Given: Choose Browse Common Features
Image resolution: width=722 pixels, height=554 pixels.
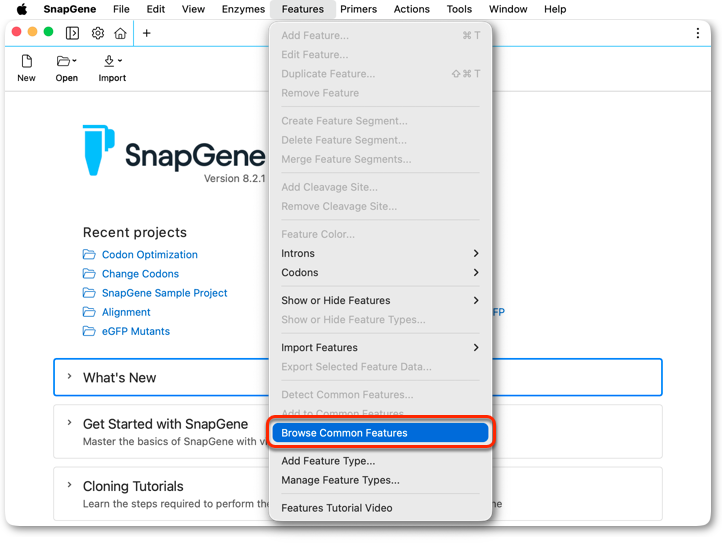Looking at the screenshot, I should [x=380, y=433].
